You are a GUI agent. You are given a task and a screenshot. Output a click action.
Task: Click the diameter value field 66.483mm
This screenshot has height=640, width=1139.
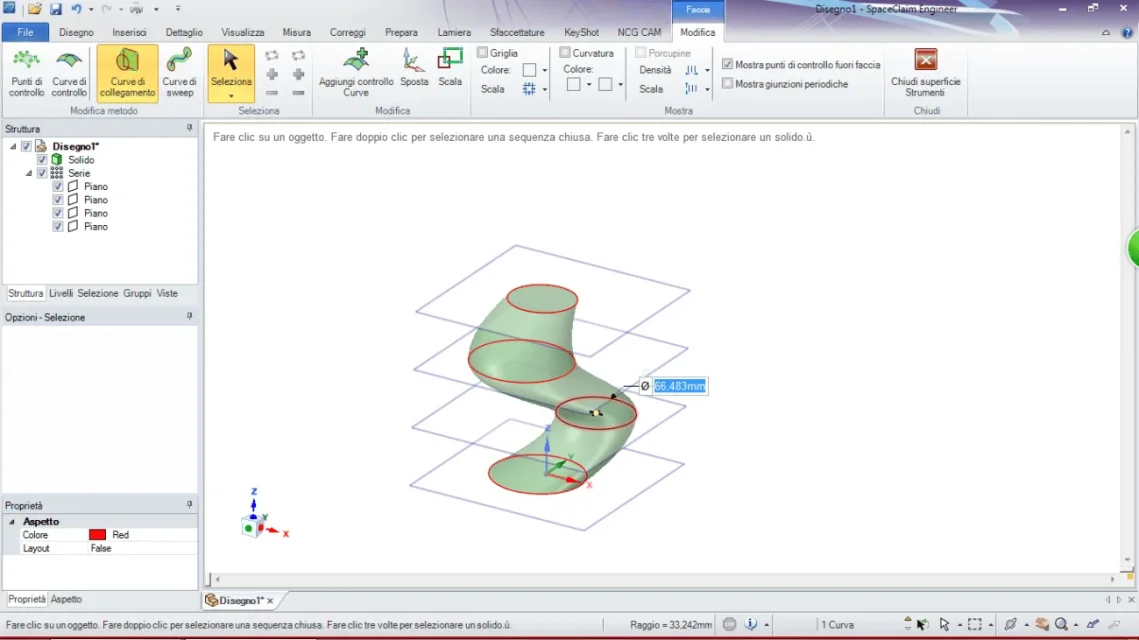pyautogui.click(x=679, y=386)
